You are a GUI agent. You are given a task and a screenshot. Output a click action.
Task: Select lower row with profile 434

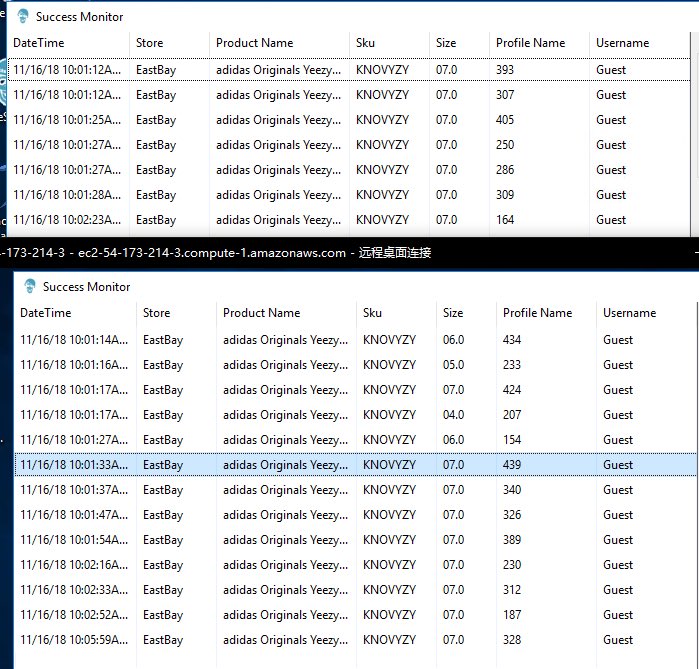[x=356, y=340]
